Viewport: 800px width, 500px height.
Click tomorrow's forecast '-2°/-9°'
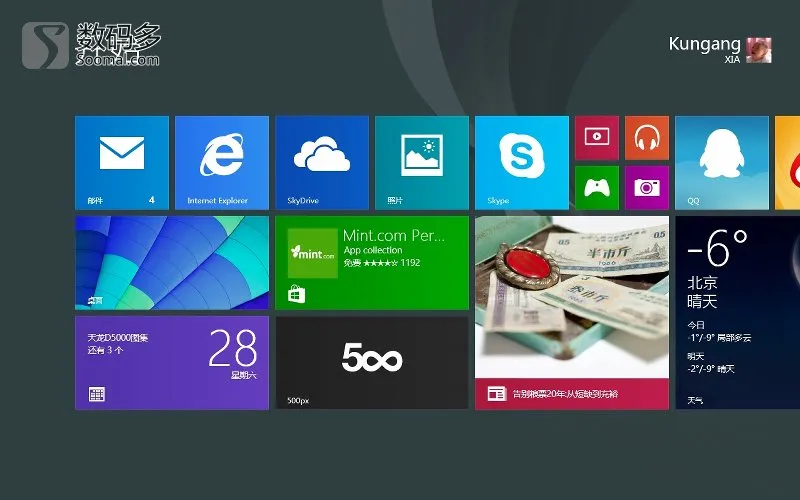[x=700, y=369]
